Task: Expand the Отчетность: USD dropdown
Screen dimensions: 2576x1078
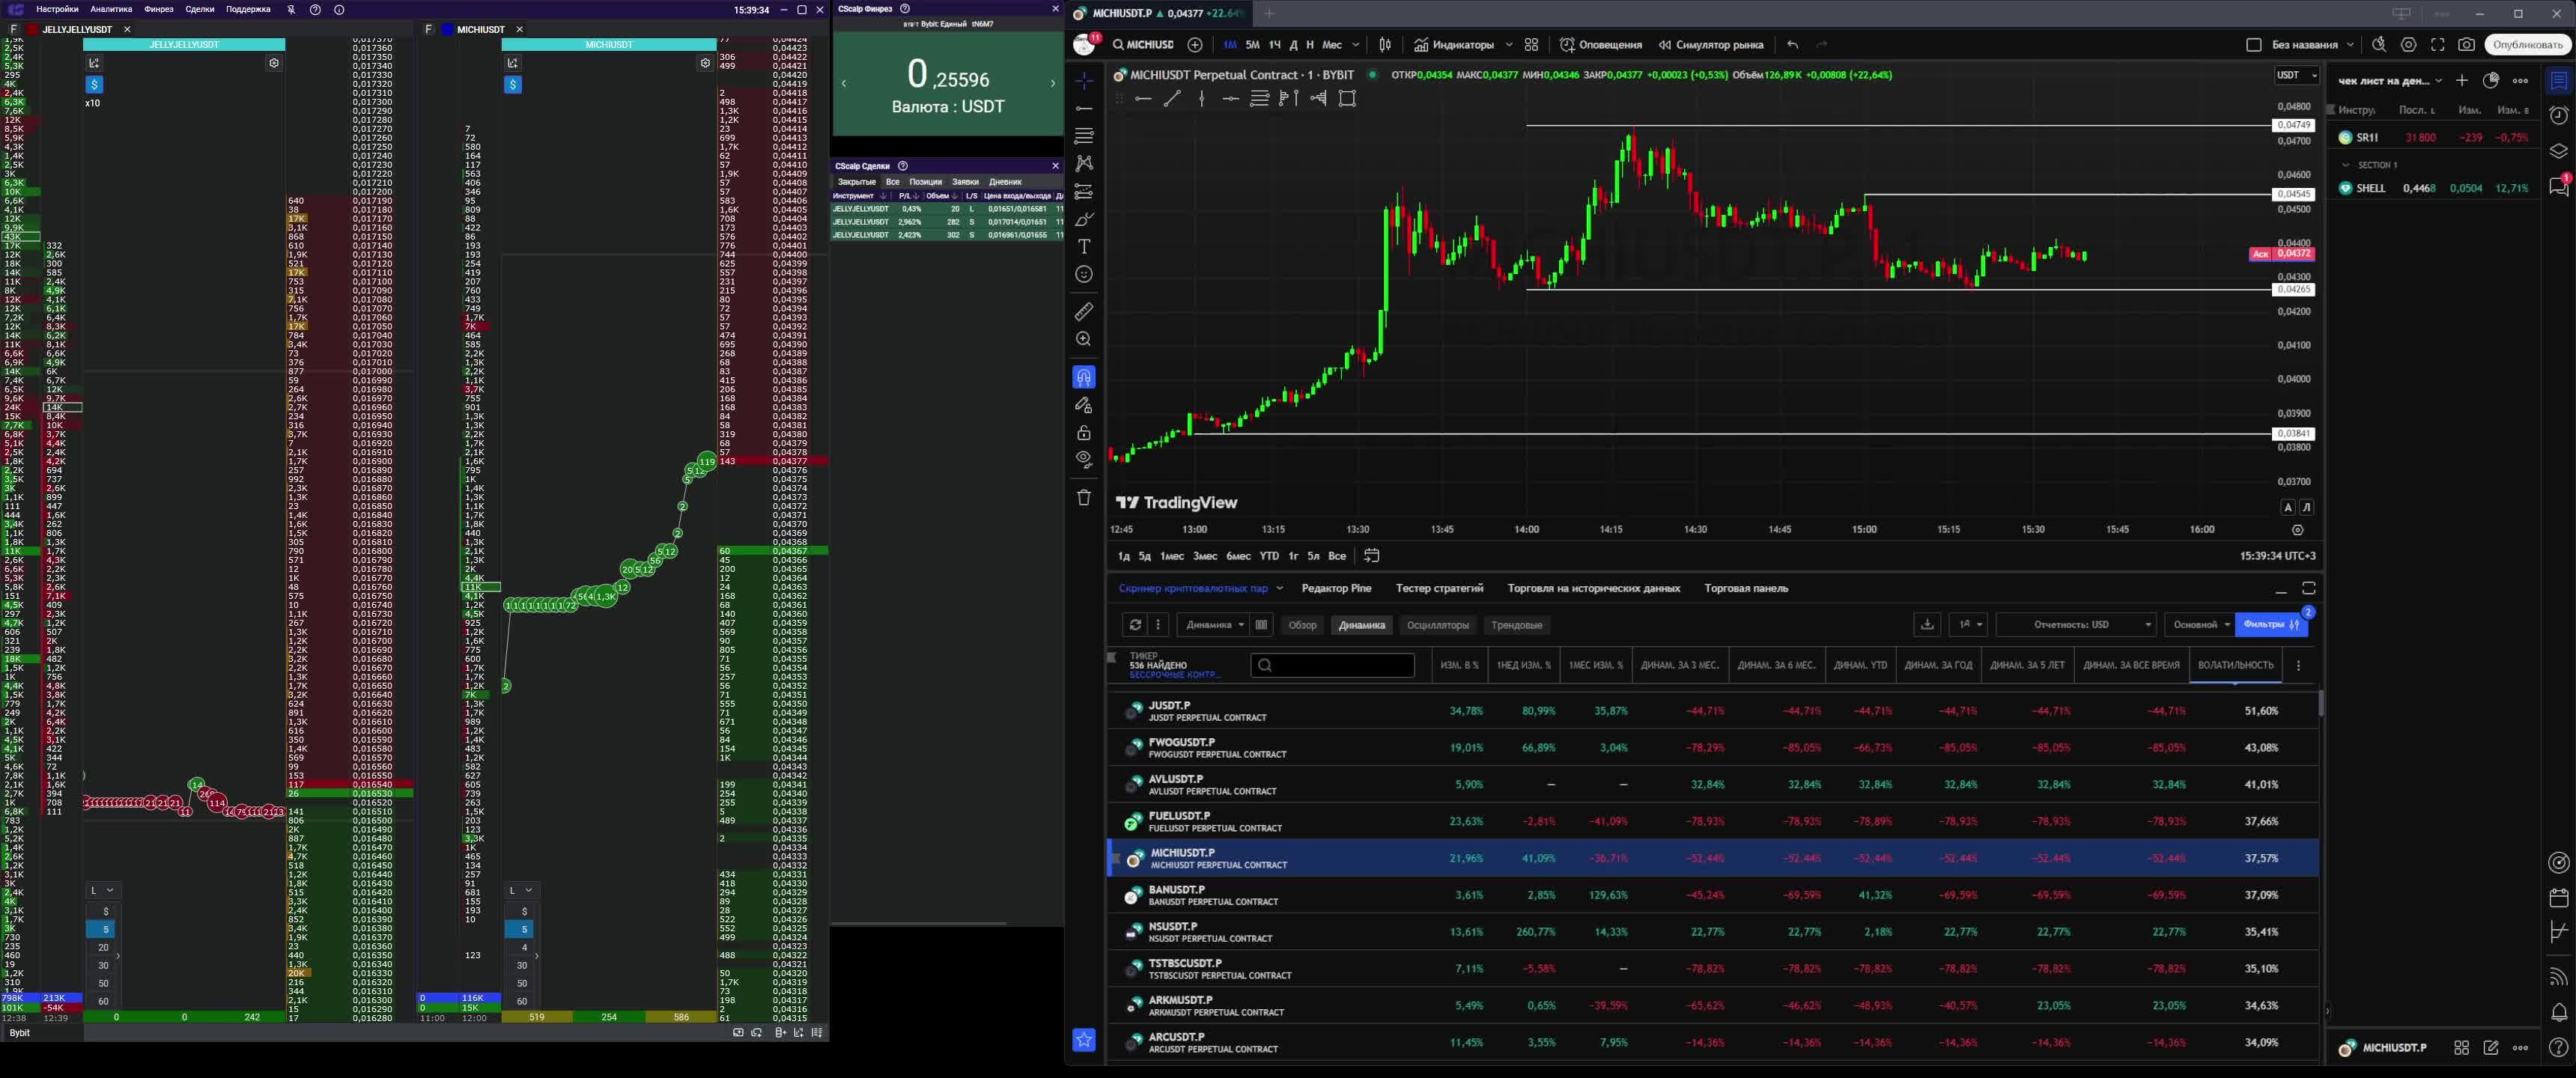Action: click(x=2076, y=625)
